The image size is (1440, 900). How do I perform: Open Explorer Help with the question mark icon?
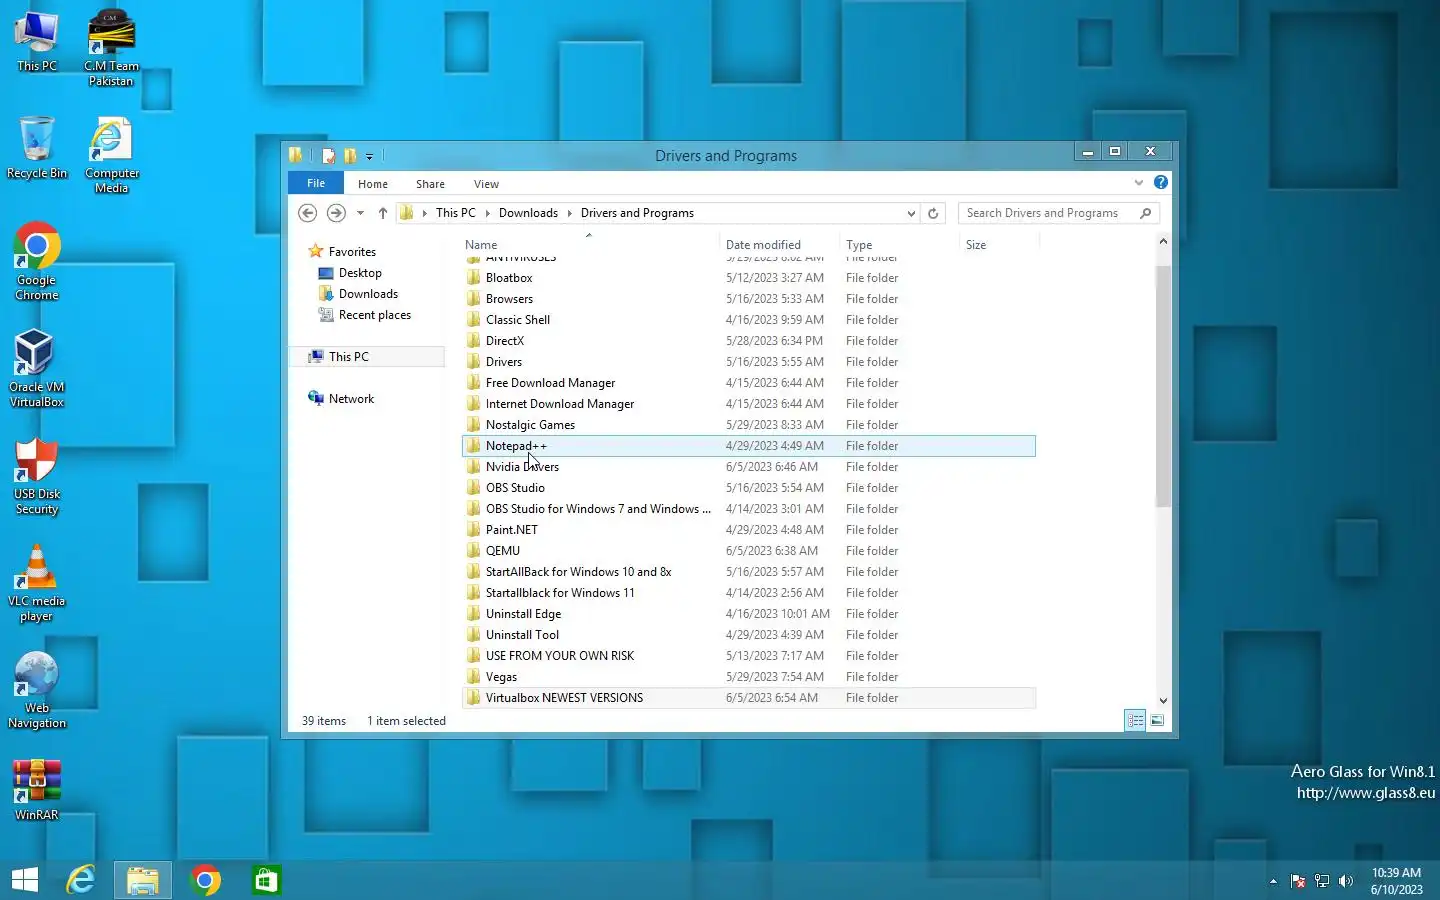tap(1160, 182)
